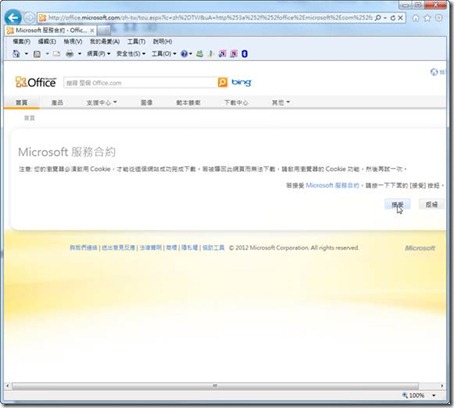
Task: Click the globe icon at the page's top right
Action: tap(434, 72)
